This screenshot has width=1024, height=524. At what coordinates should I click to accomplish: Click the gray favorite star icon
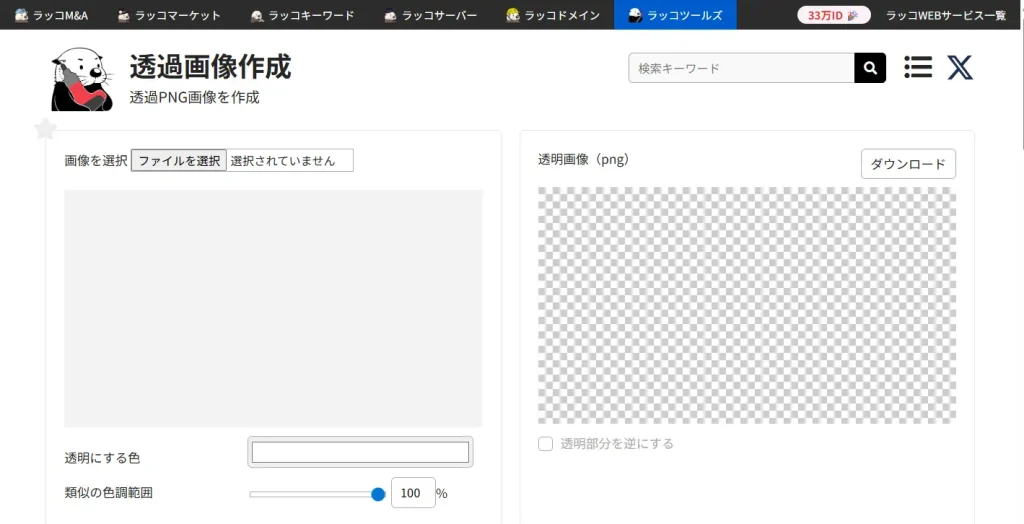[45, 129]
